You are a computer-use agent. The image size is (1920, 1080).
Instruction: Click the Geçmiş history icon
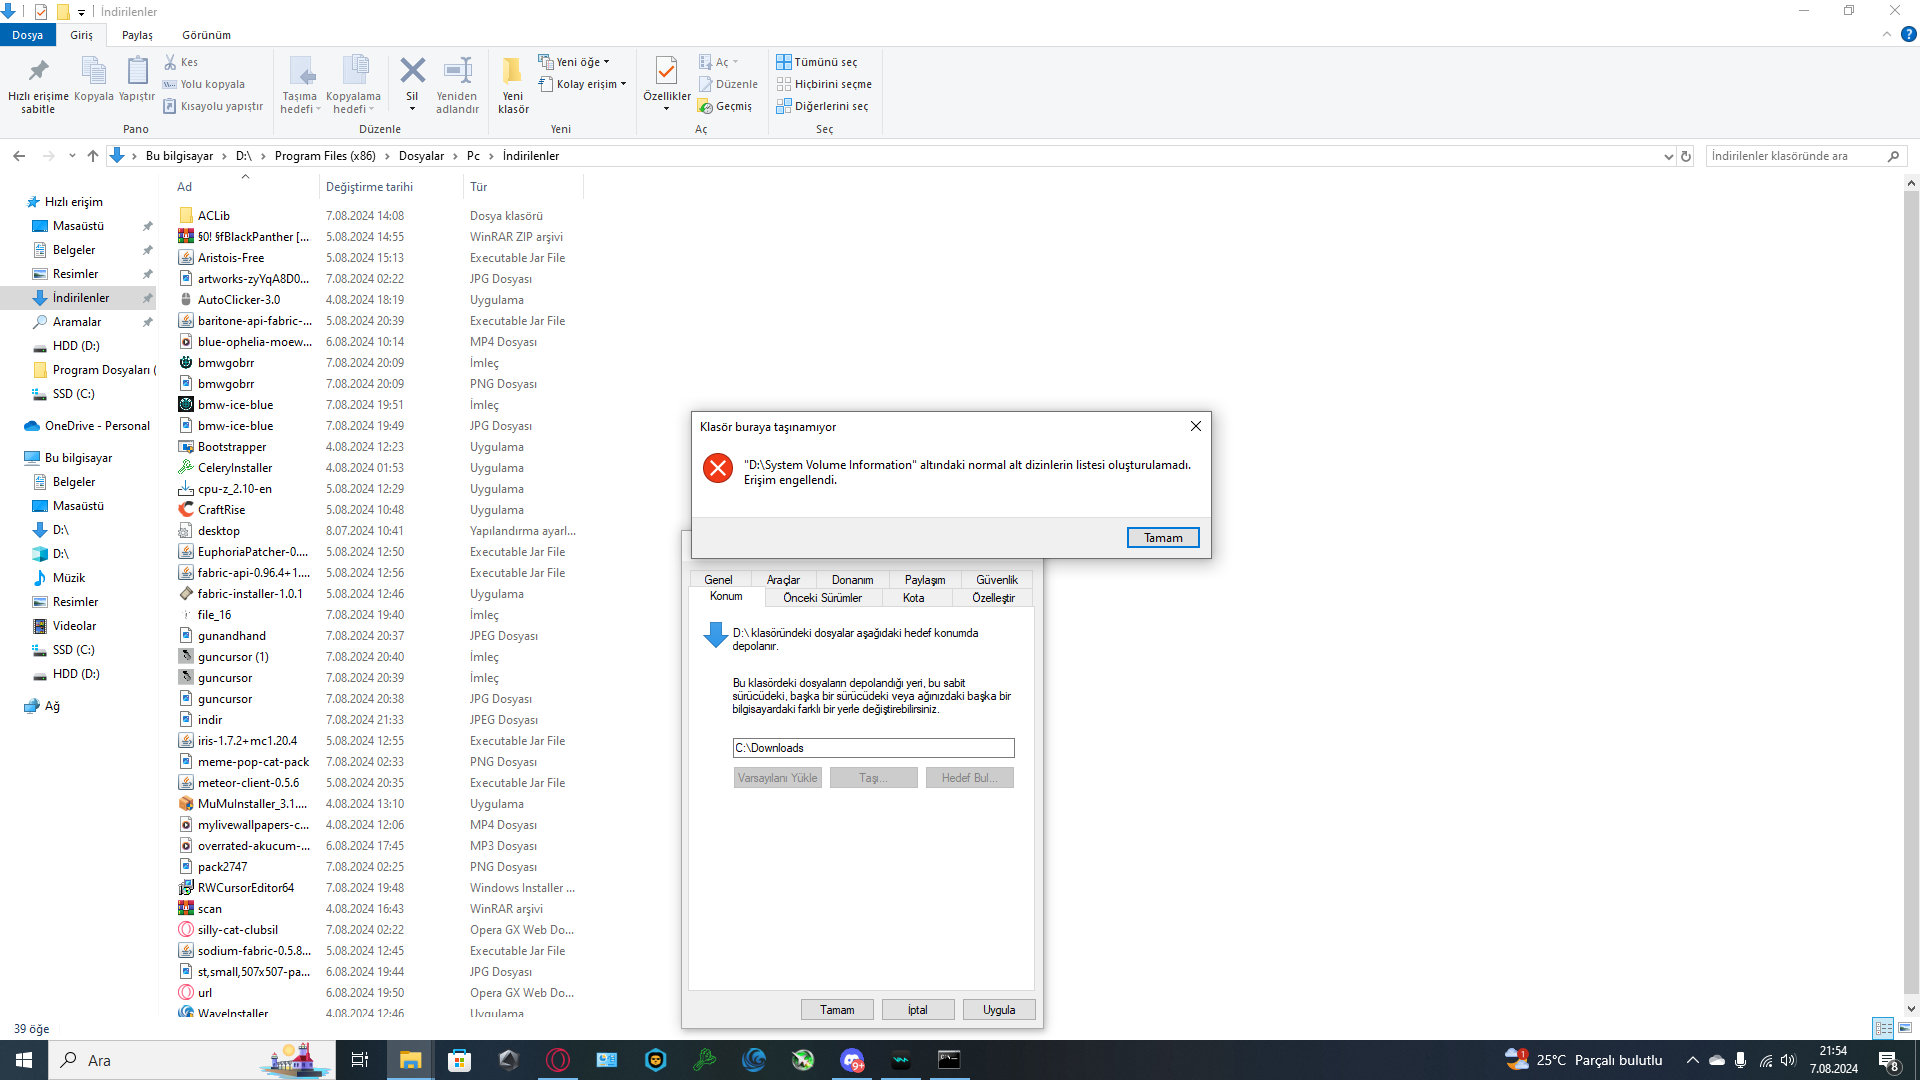tap(706, 106)
